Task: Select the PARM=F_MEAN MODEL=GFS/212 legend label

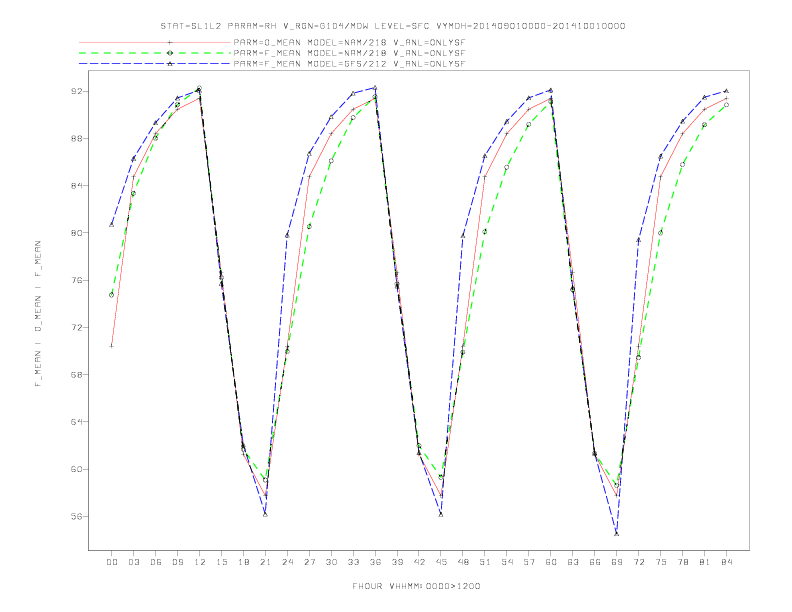Action: pos(349,64)
